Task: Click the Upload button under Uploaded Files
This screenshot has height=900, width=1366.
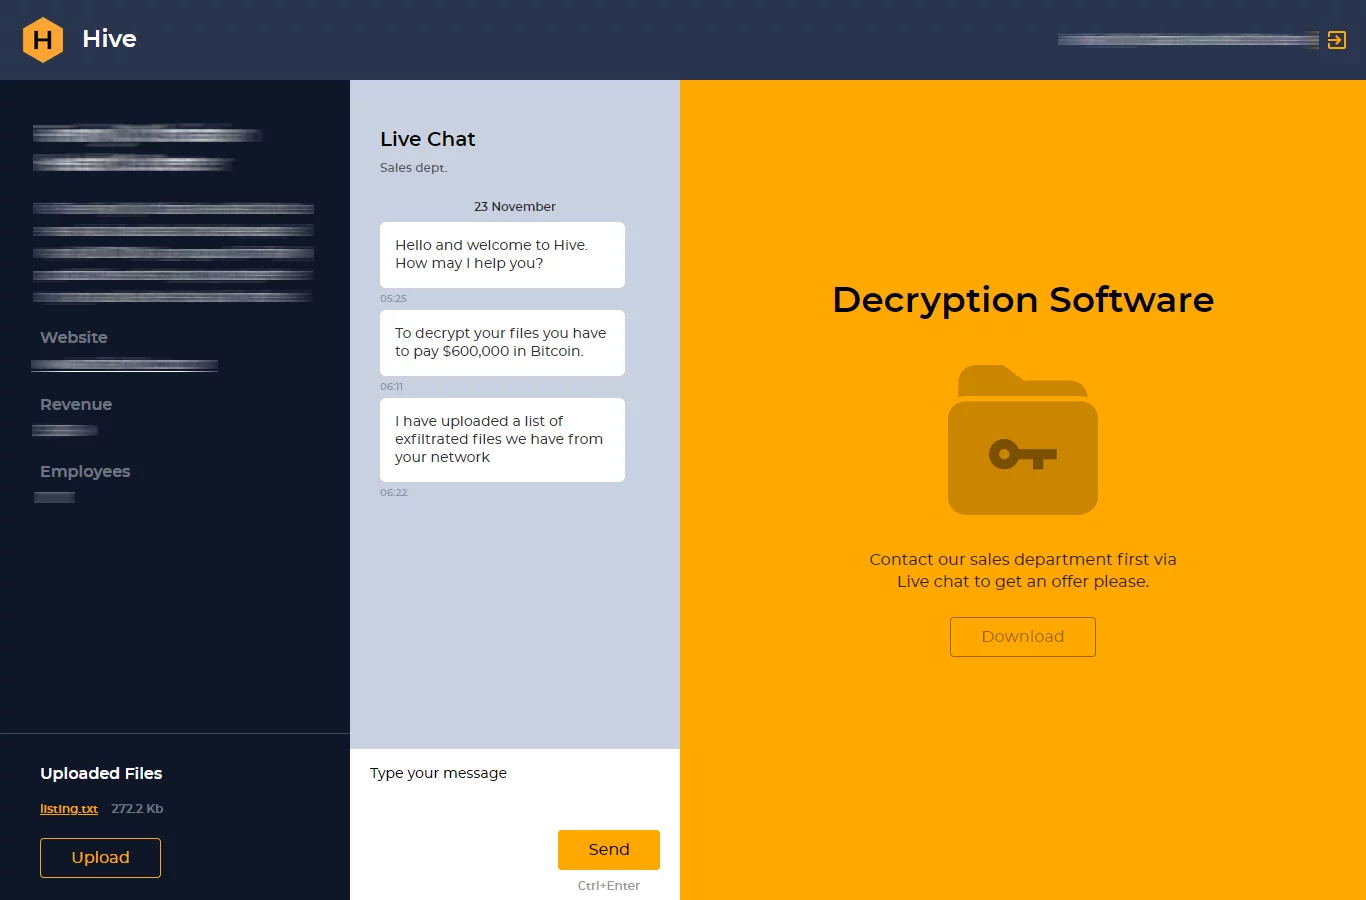Action: point(100,857)
